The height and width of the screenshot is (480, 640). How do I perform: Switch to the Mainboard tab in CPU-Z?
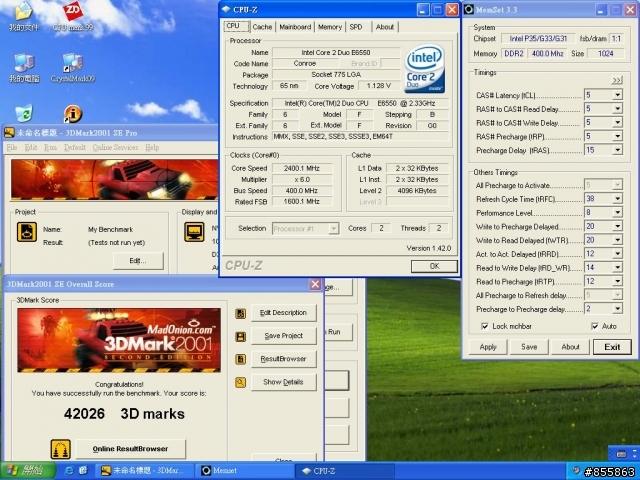click(x=294, y=27)
